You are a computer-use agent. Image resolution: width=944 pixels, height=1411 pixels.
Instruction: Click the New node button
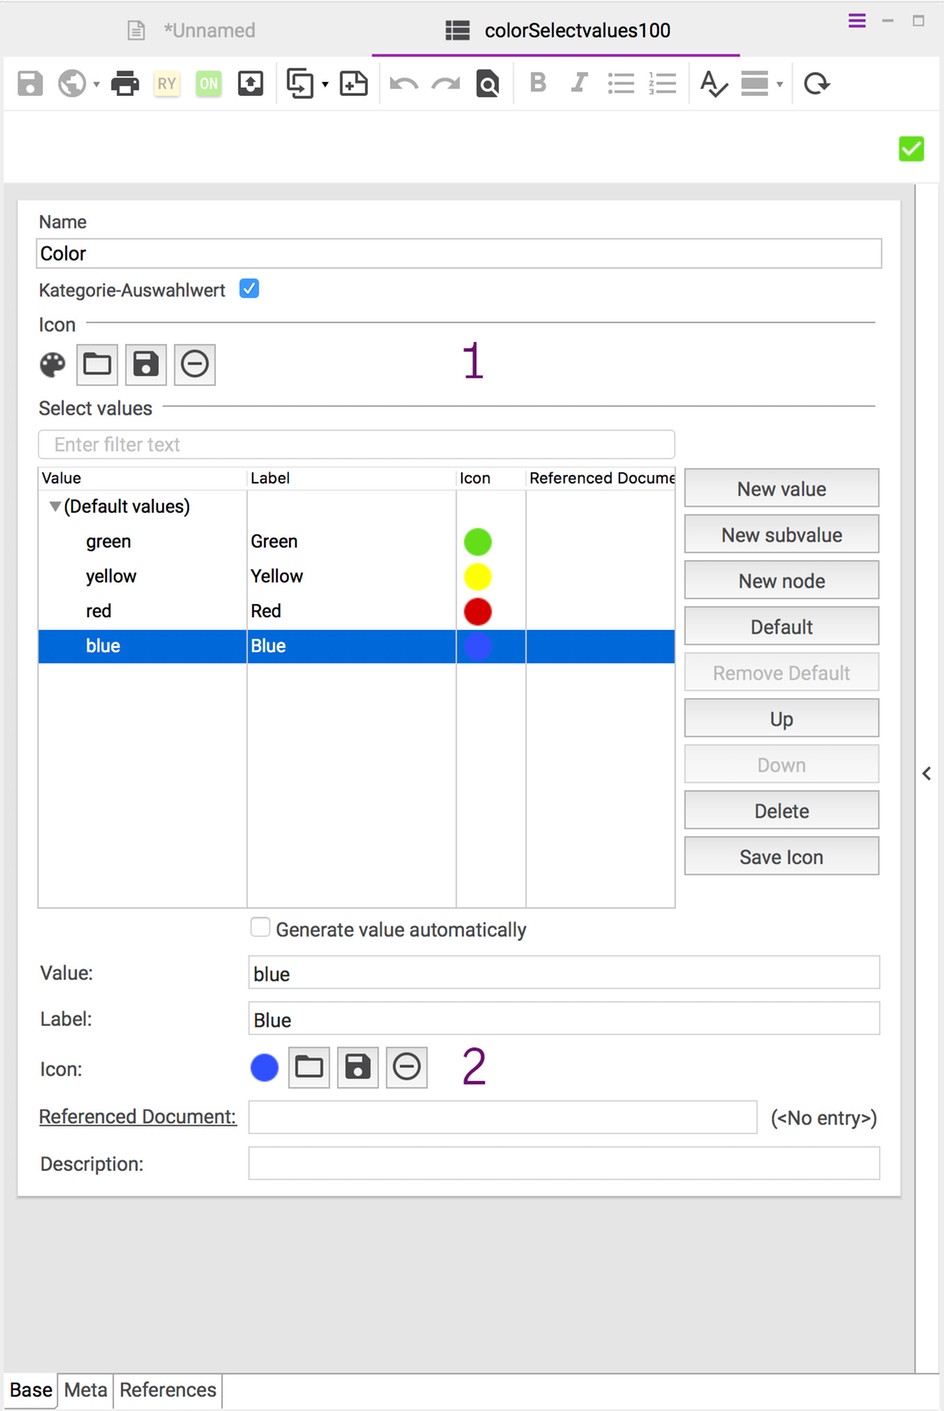(782, 580)
